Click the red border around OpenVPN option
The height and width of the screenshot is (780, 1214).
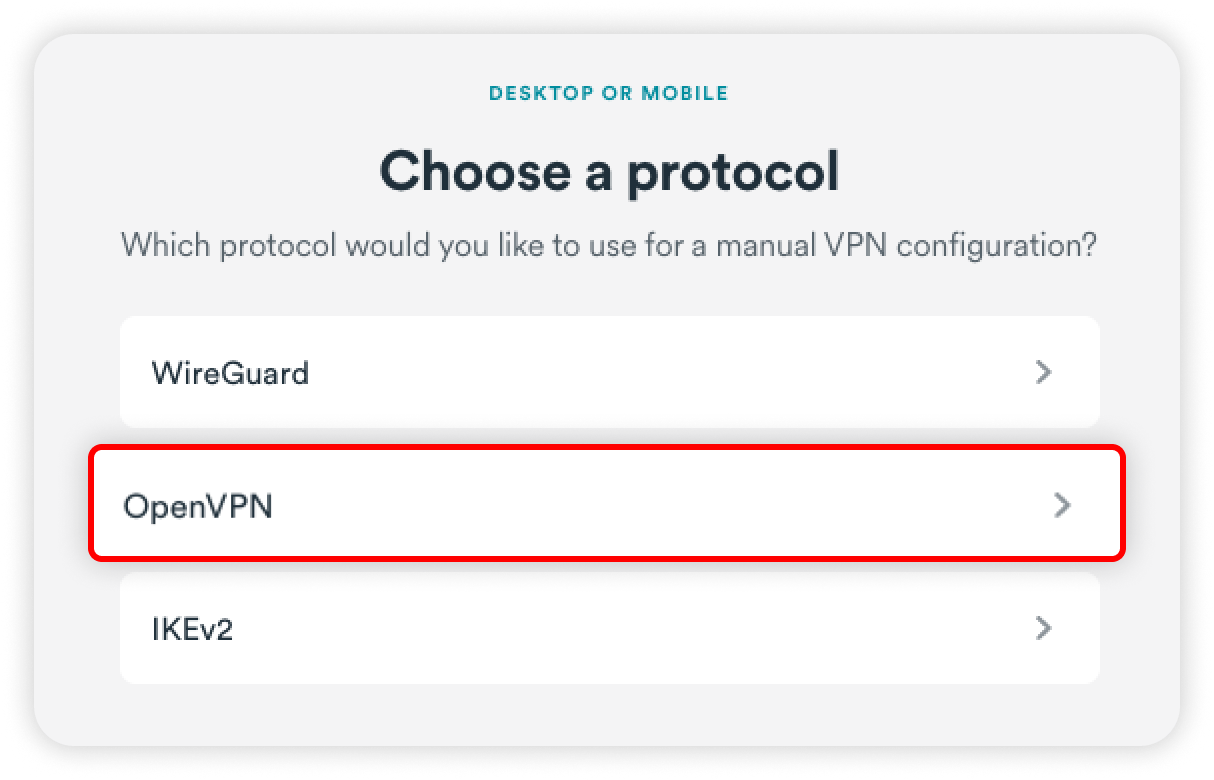[x=608, y=448]
